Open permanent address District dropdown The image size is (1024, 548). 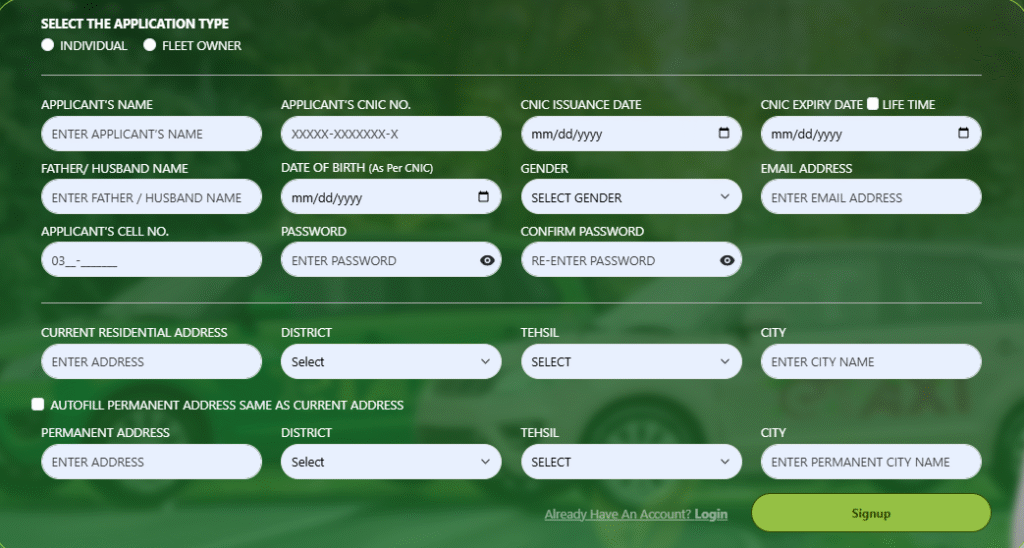pos(391,462)
